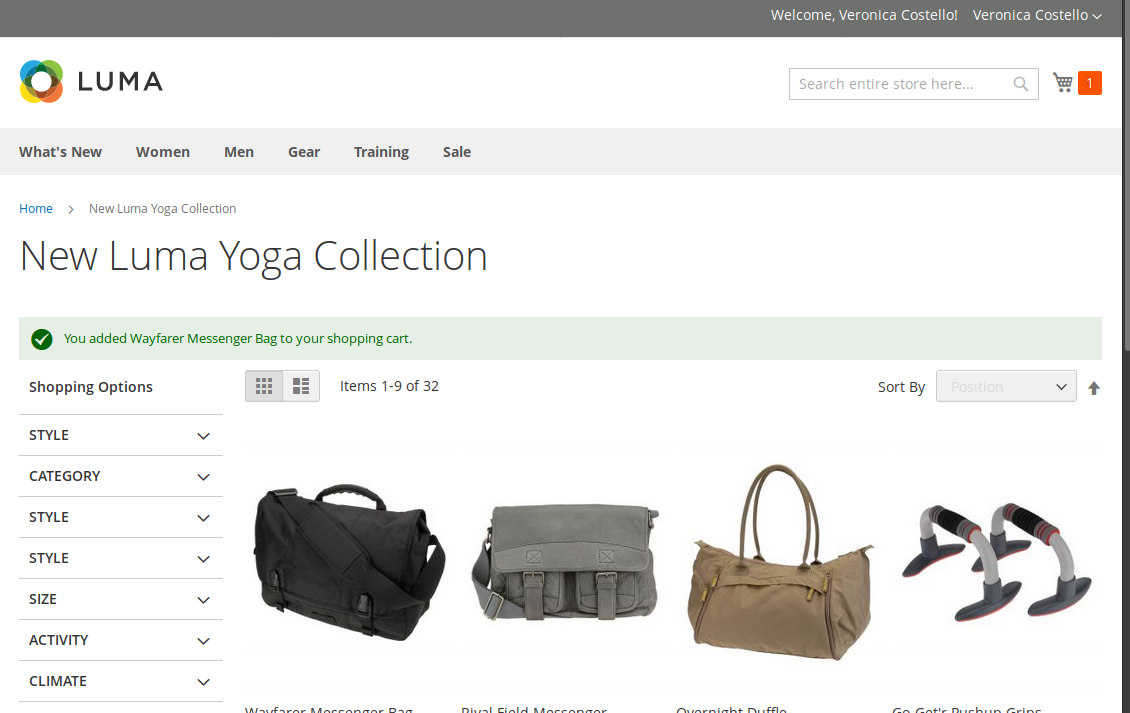Click the Luma logo icon

(41, 82)
